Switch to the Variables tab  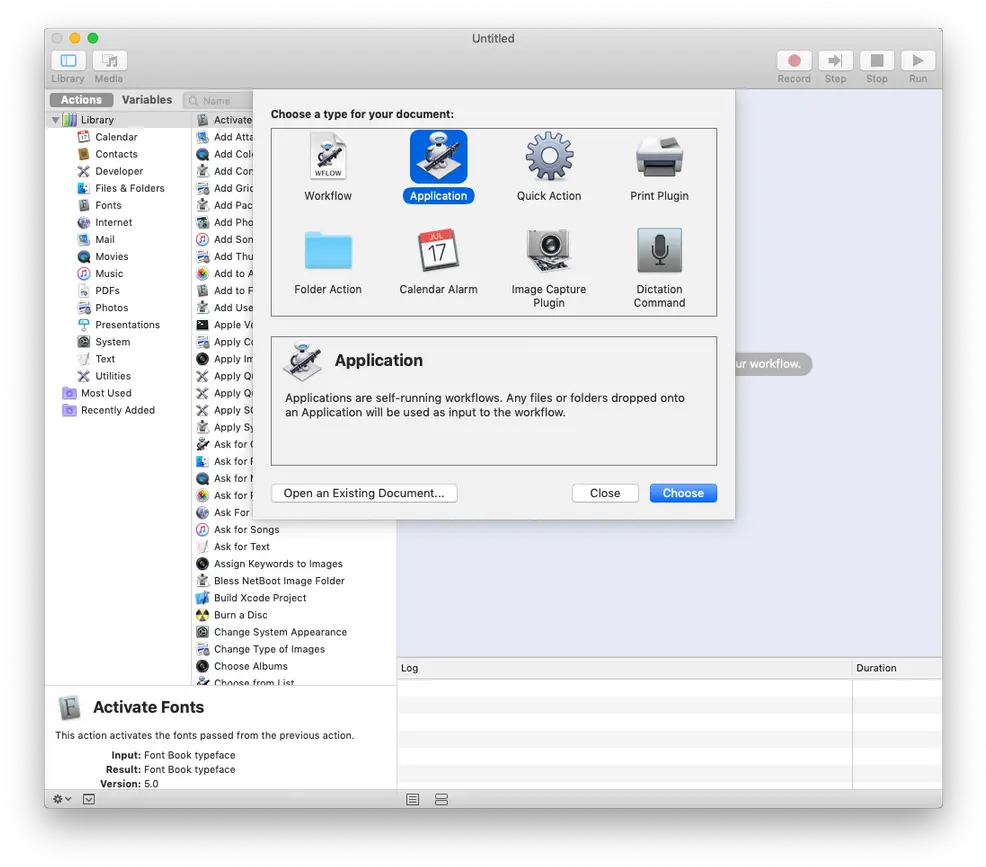(147, 100)
